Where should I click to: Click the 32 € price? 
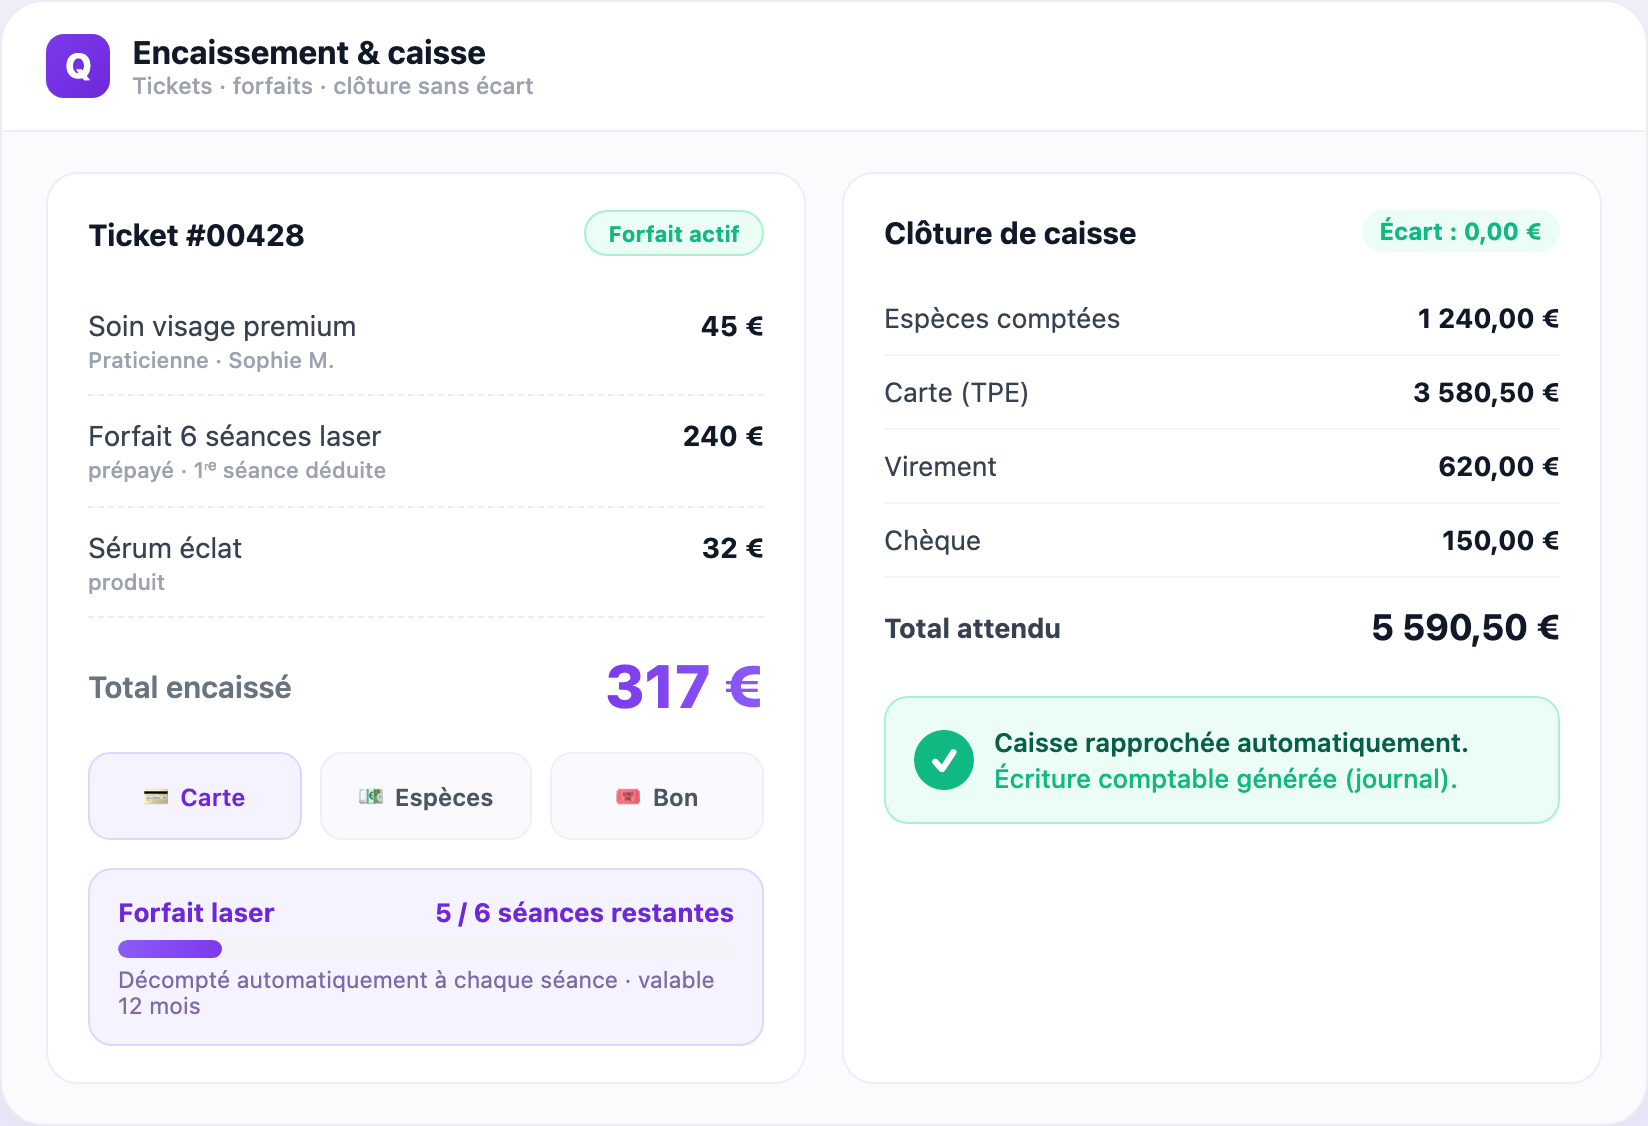(x=732, y=548)
